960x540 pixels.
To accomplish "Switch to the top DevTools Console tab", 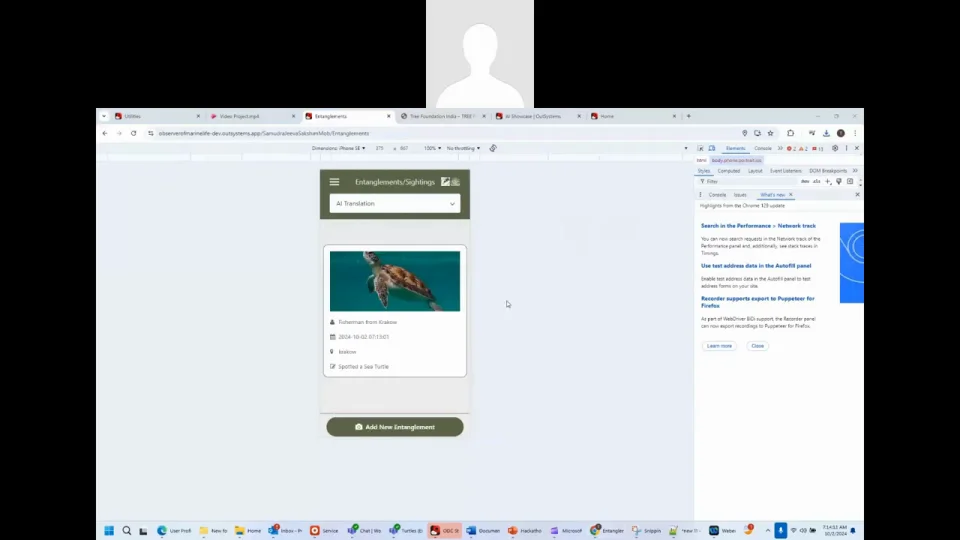I will 763,148.
